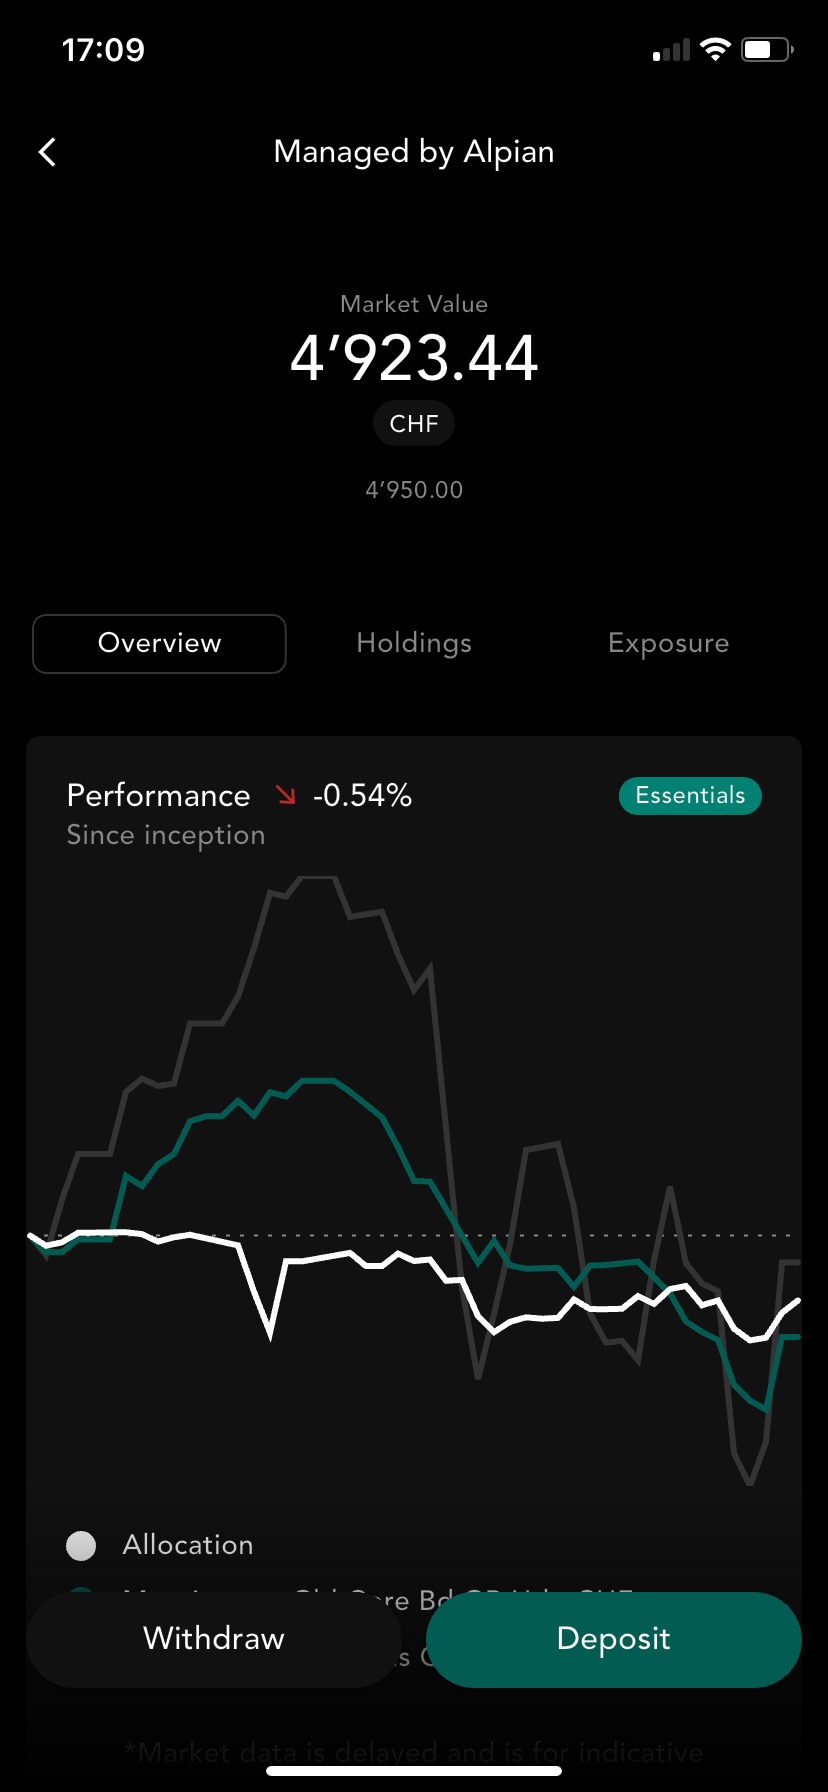The image size is (828, 1792).
Task: Switch to the Exposure tab
Action: coord(668,643)
